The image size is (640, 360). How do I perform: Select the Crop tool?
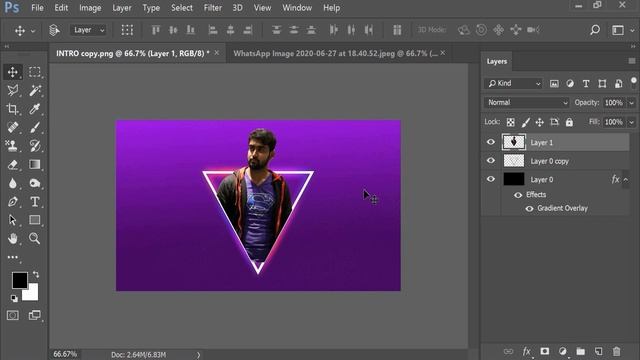click(x=13, y=109)
